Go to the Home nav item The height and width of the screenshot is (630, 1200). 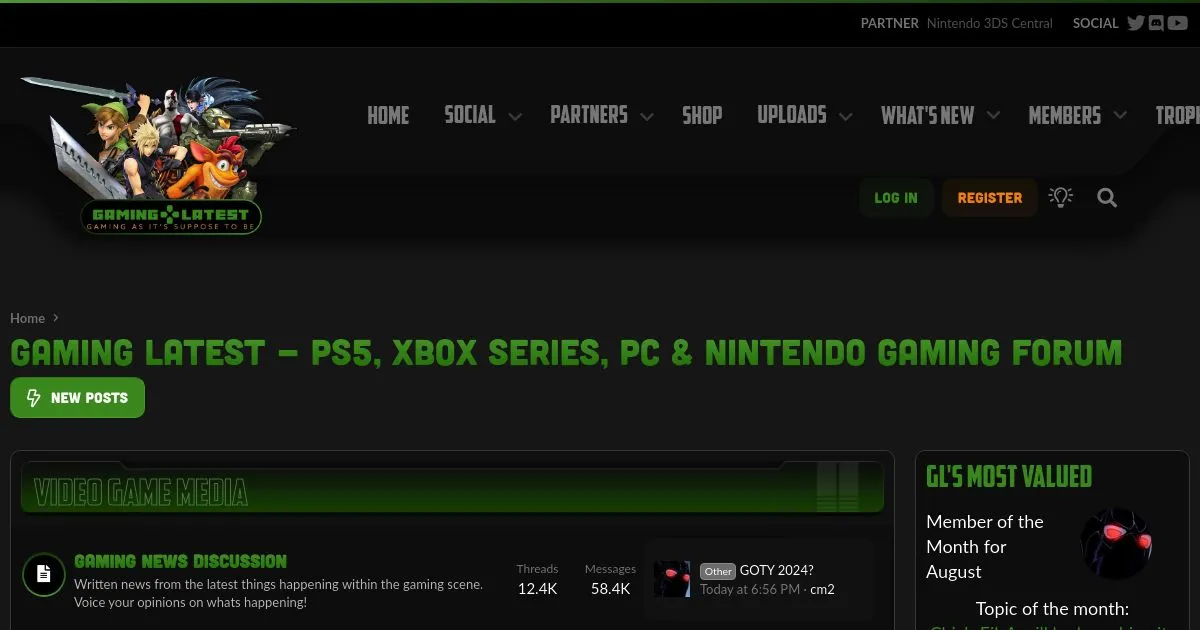tap(388, 116)
